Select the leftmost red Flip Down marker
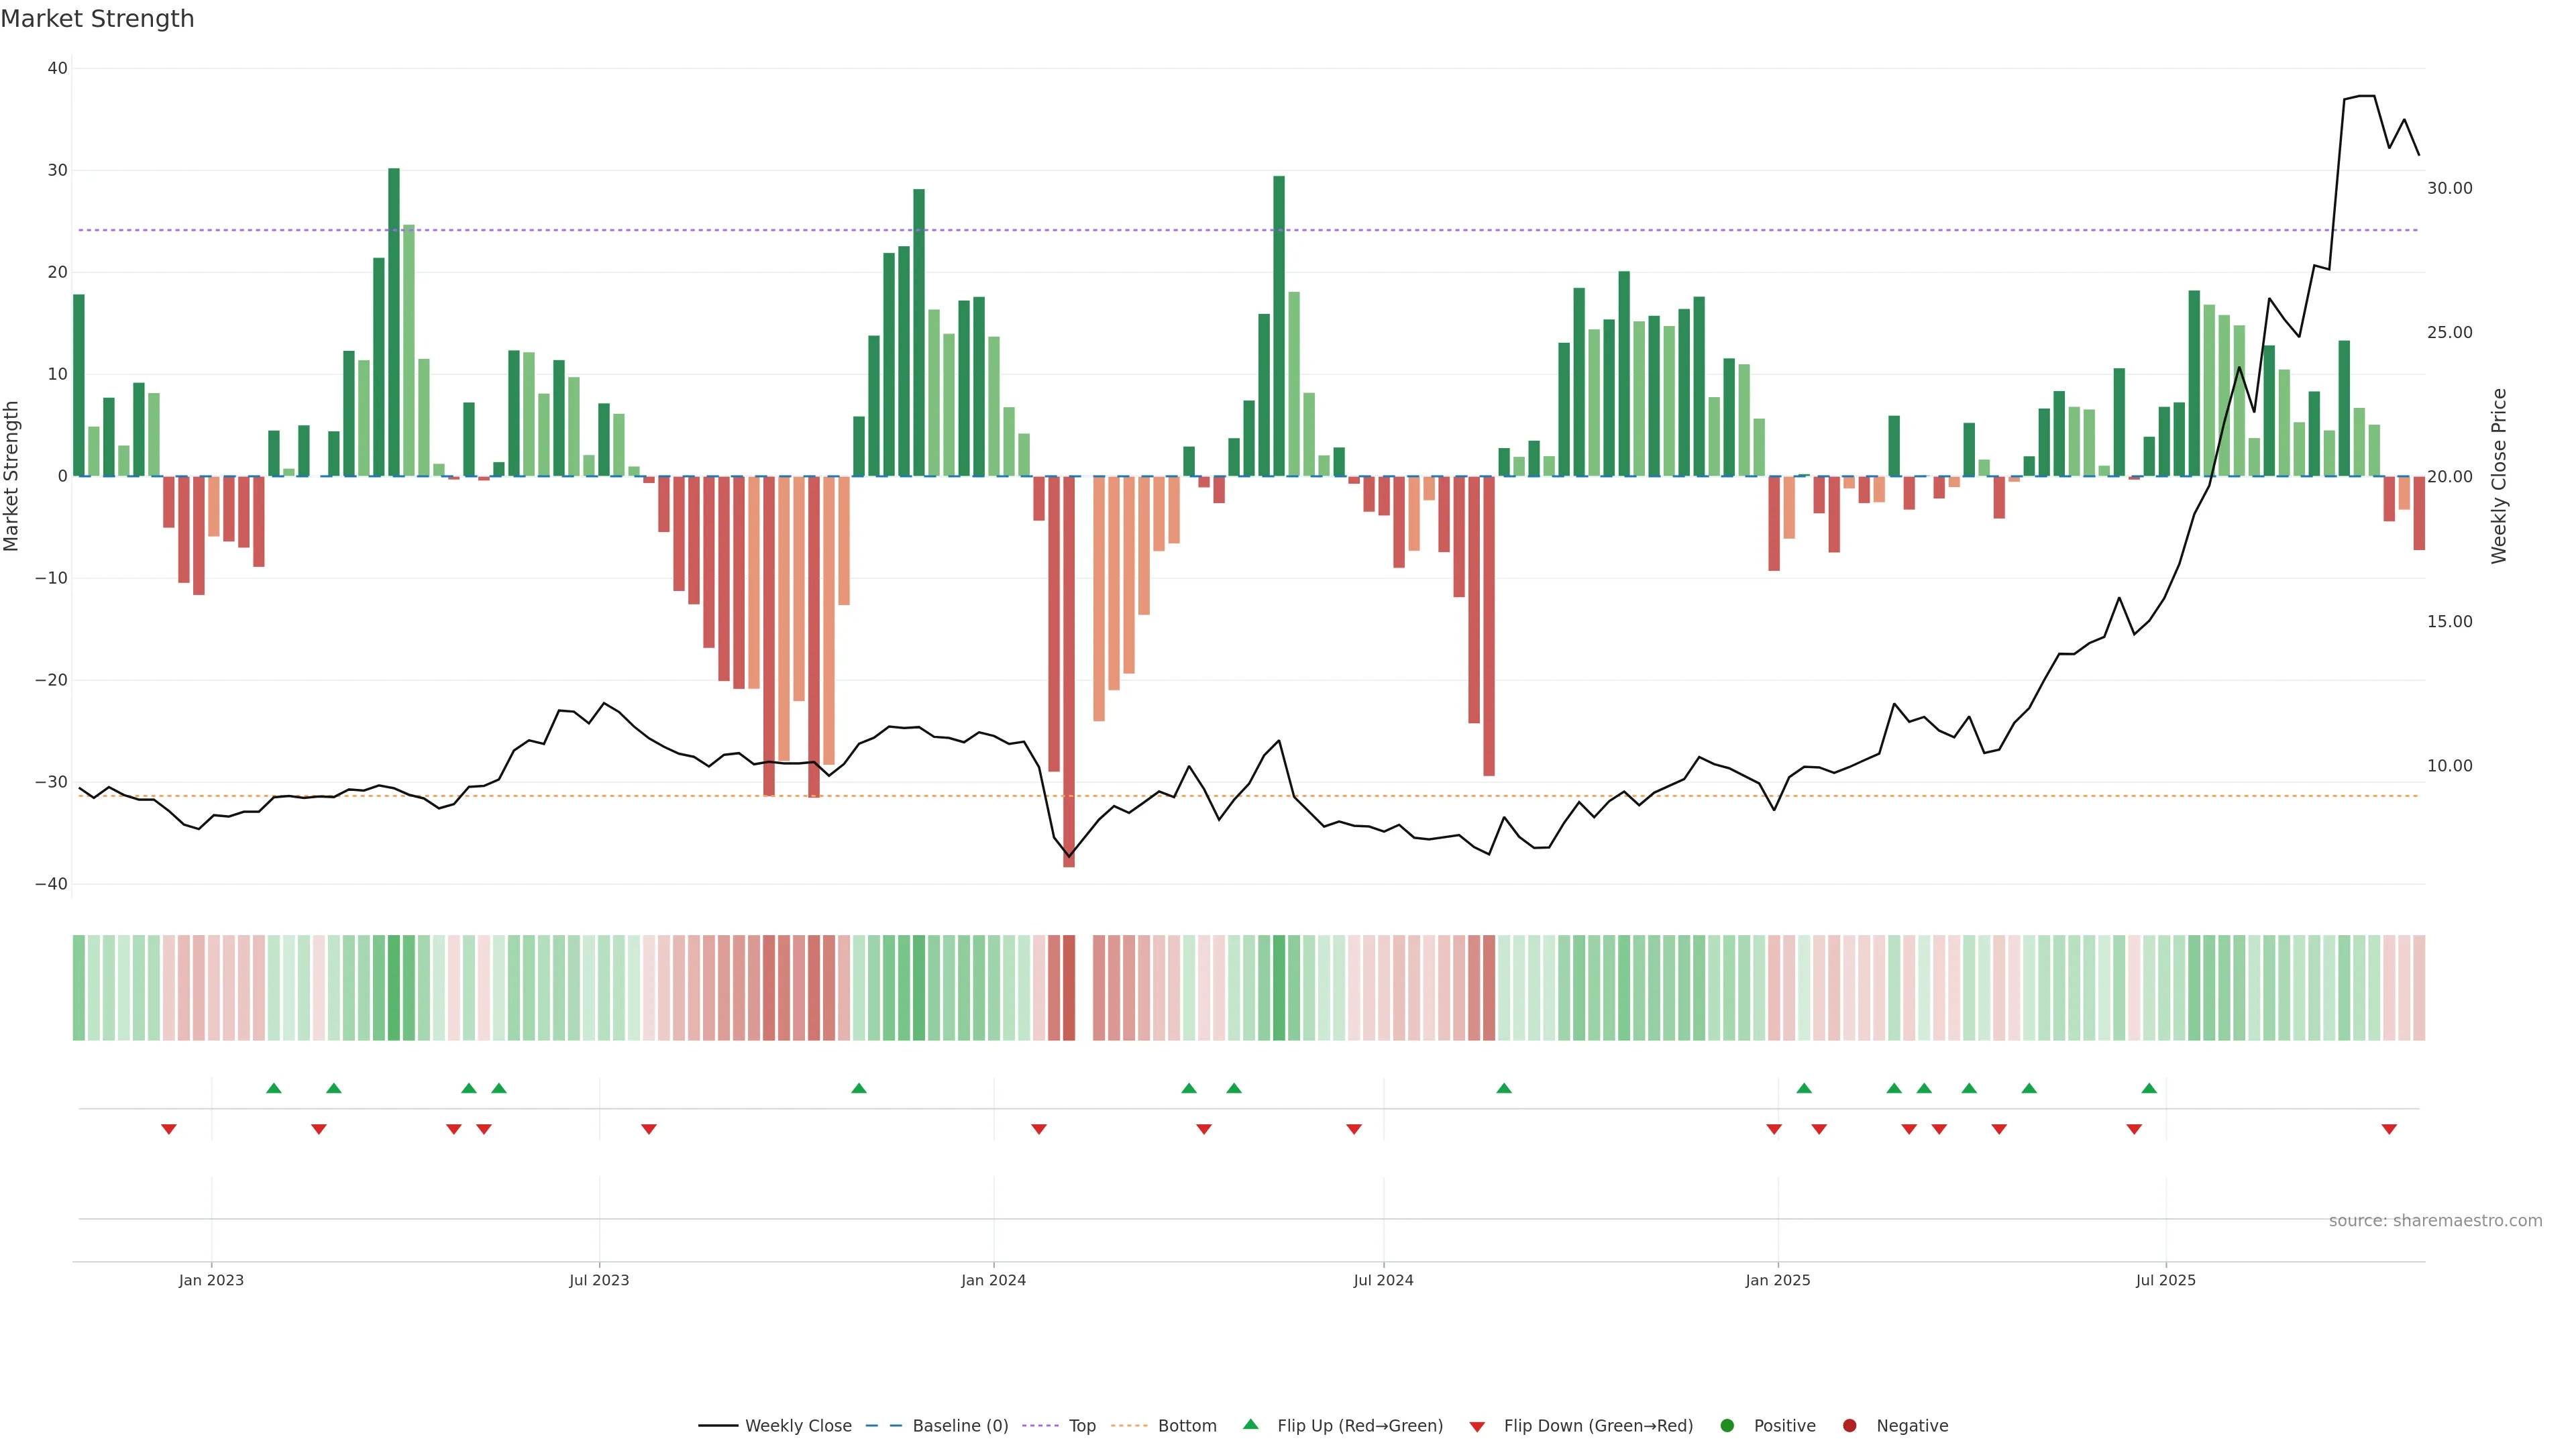This screenshot has height=1449, width=2576. point(169,1129)
